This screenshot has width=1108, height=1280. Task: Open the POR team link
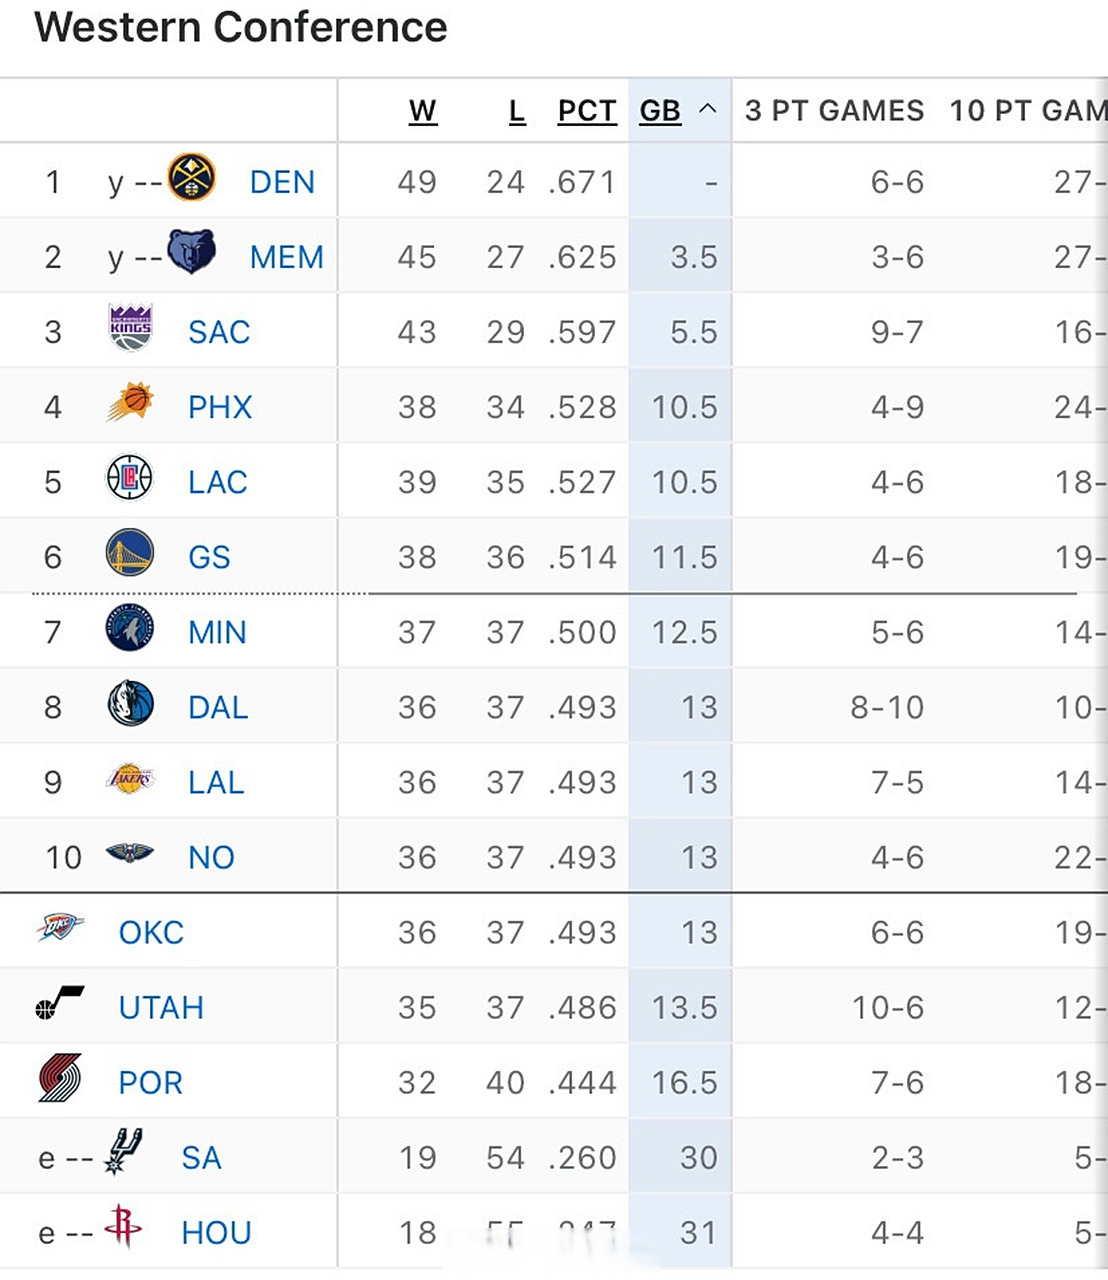pos(151,1083)
